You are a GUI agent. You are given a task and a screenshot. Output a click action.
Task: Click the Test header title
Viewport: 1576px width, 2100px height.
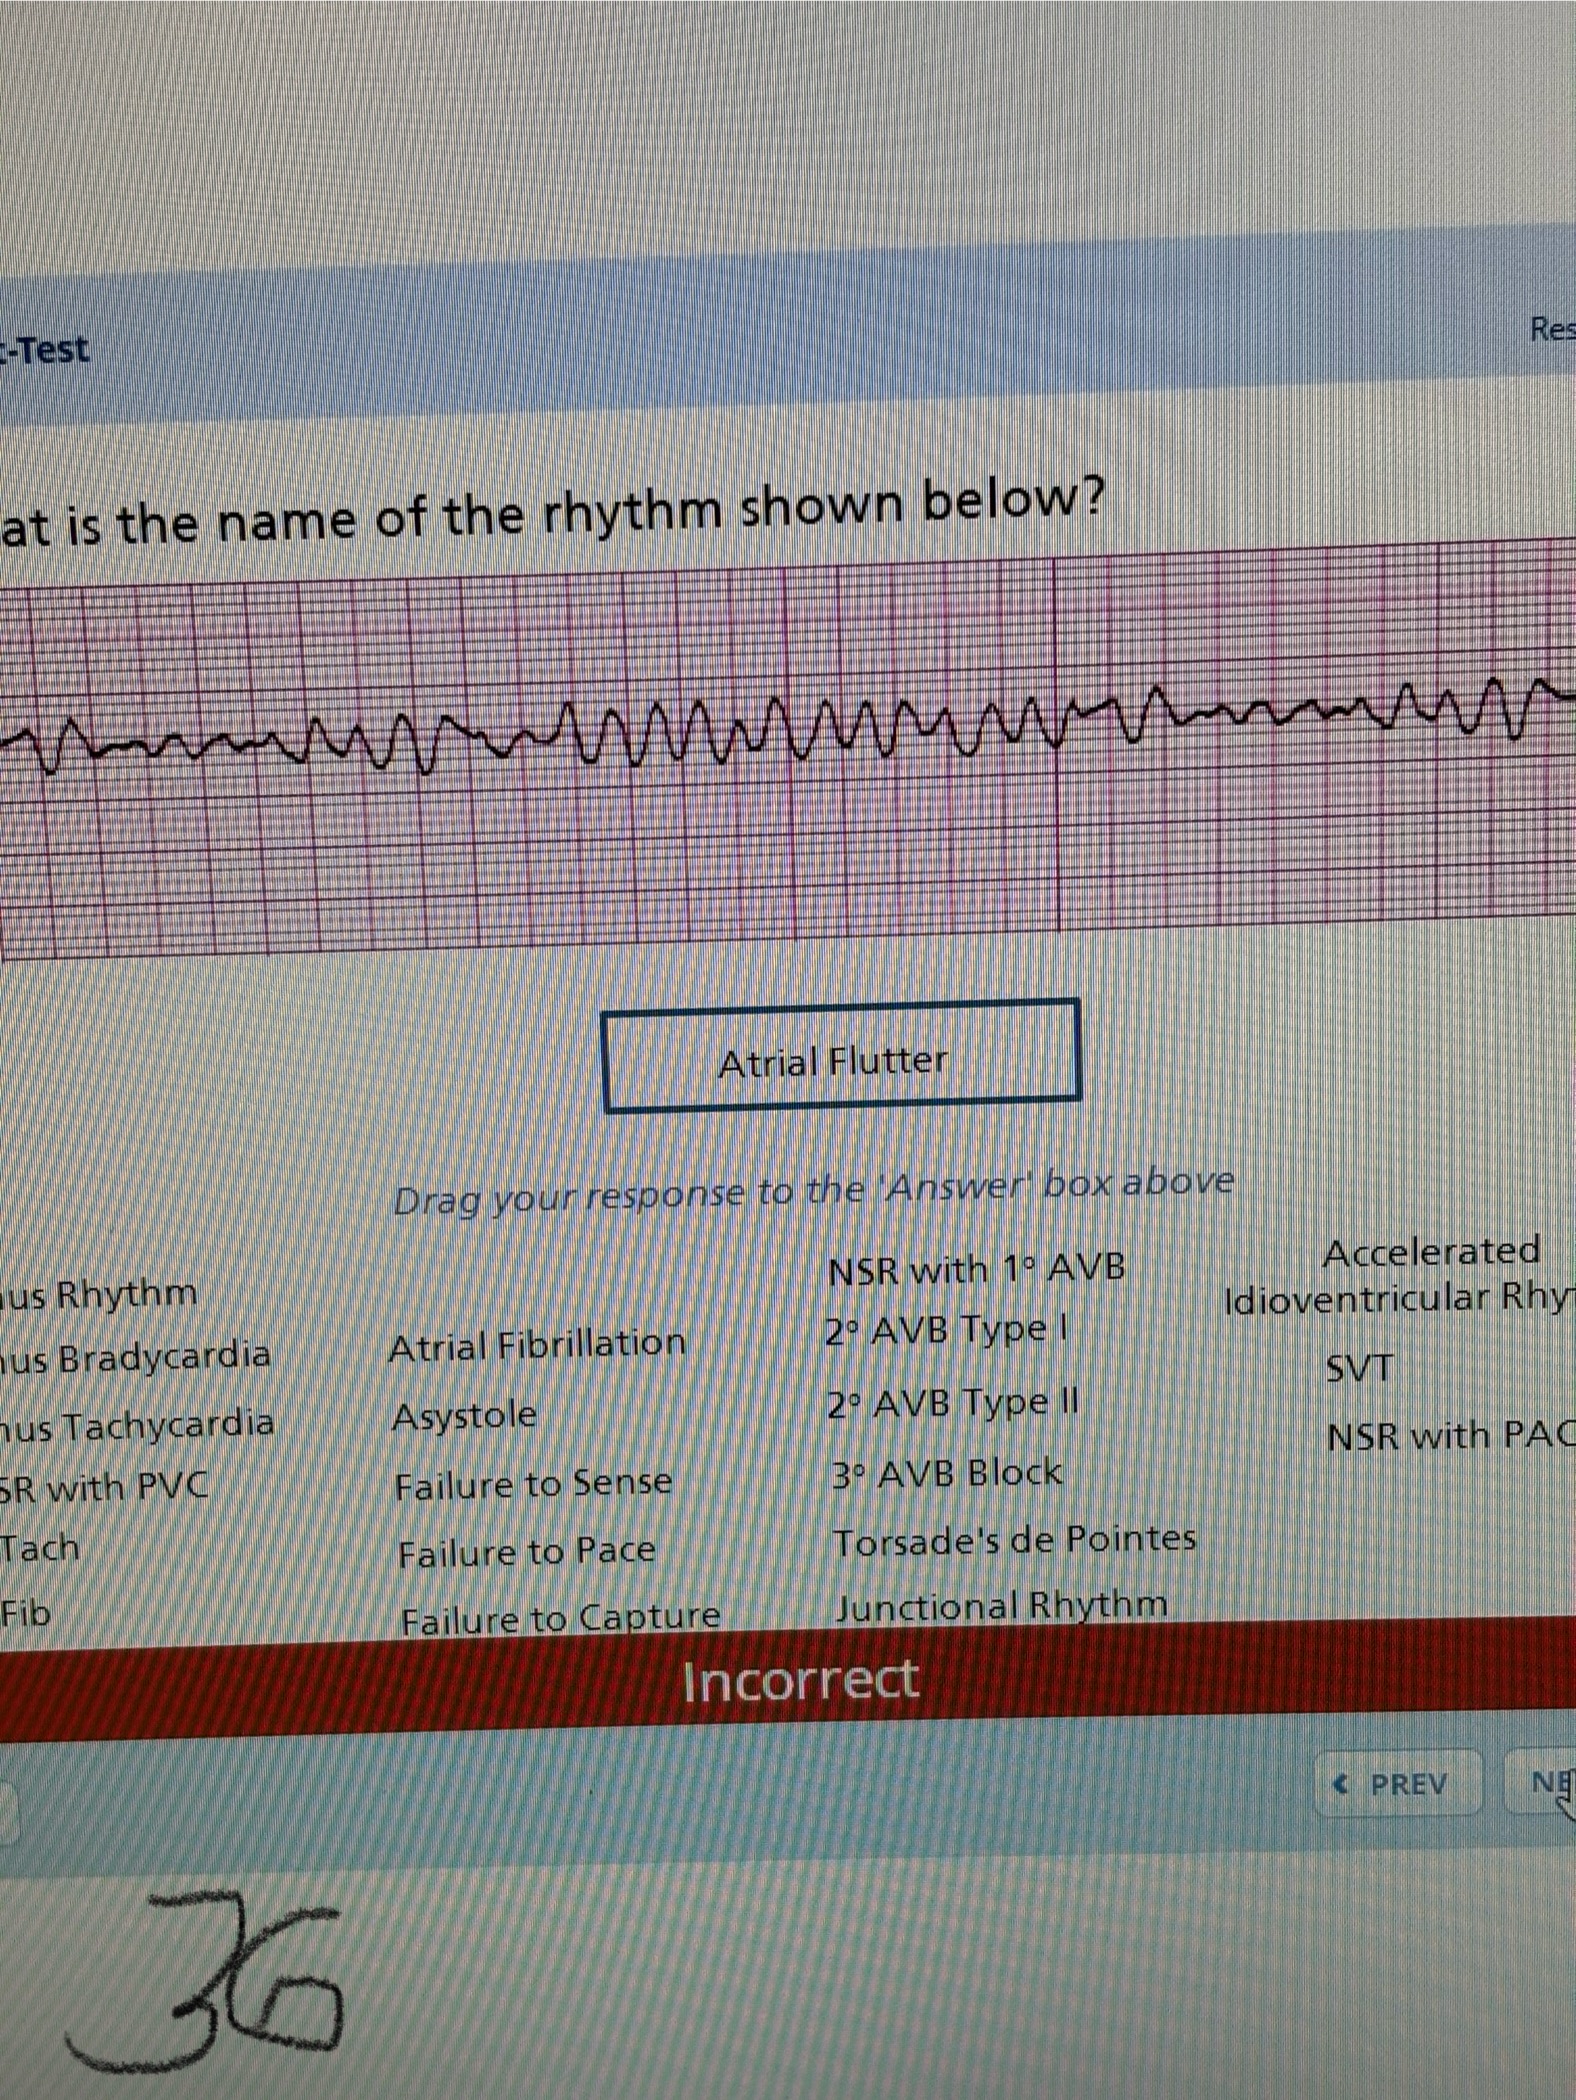45,350
